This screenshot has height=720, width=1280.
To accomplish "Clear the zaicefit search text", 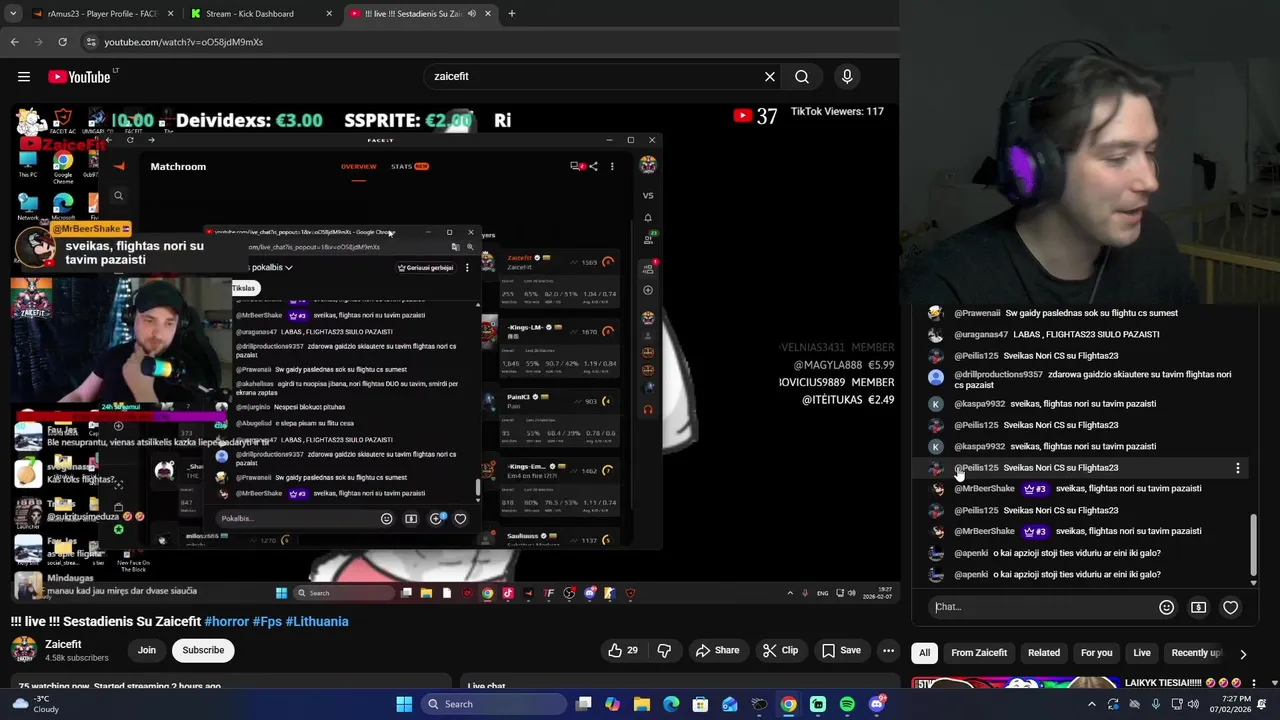I will (x=770, y=77).
